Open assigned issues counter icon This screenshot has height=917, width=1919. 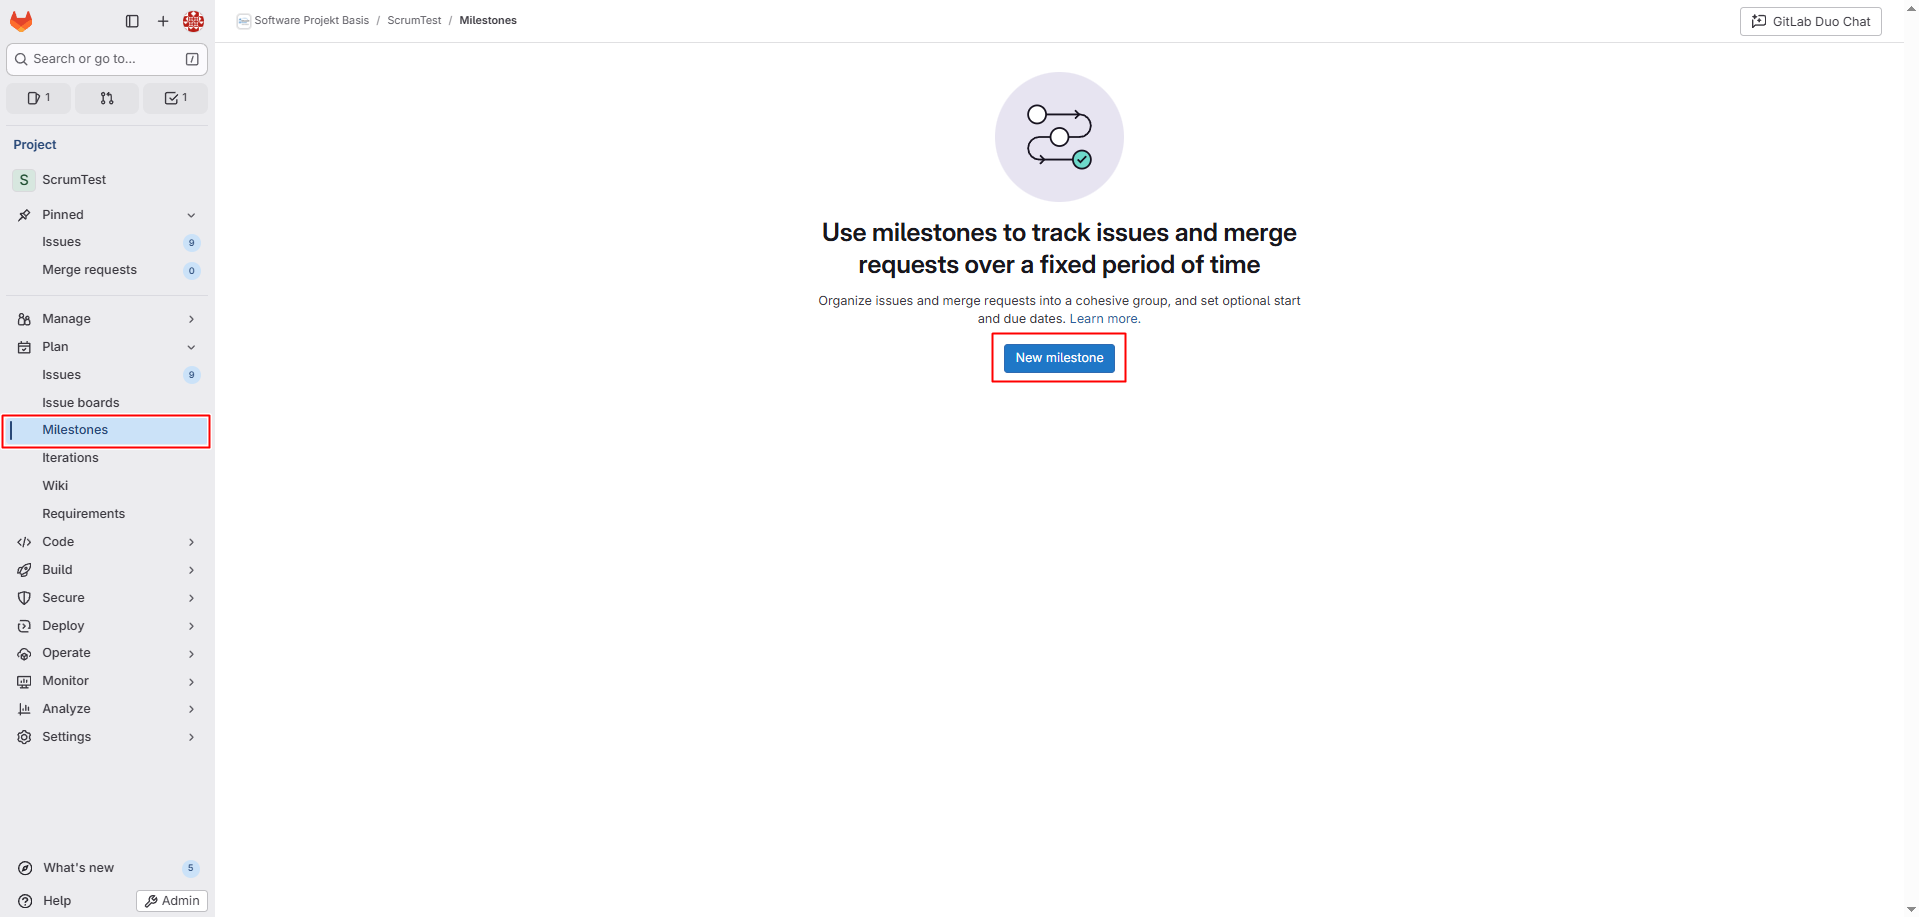[x=39, y=98]
